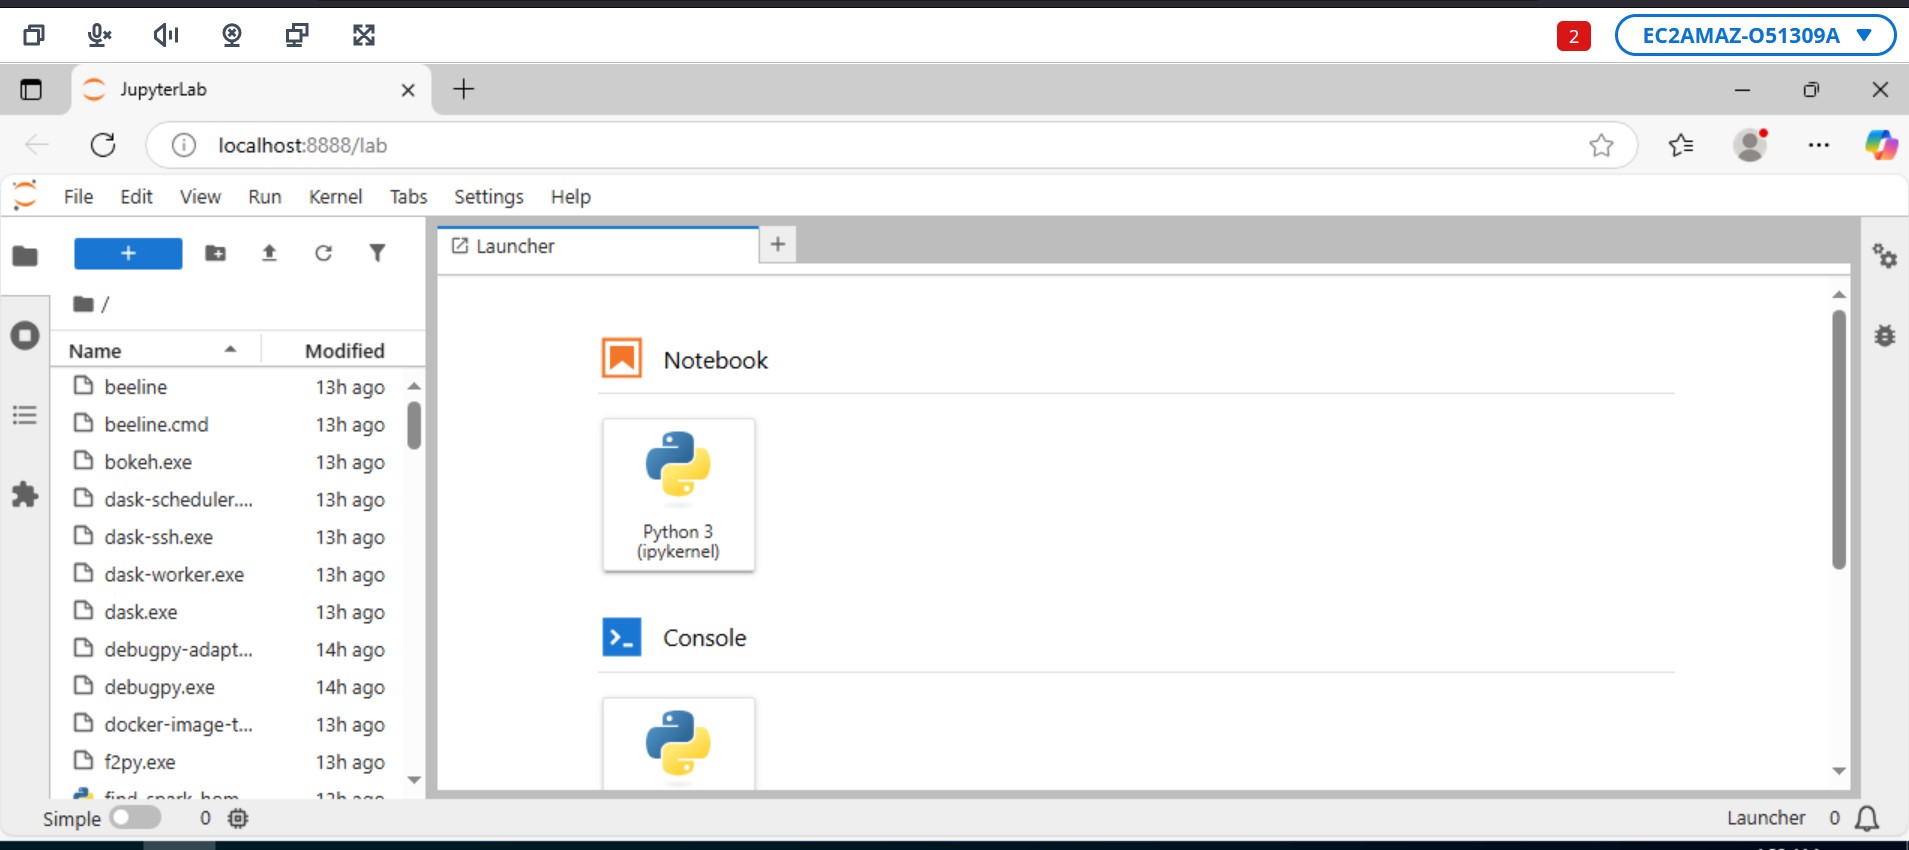Click the launcher vertical scrollbar thumb
Screen dimensions: 1909x850
pos(1838,440)
